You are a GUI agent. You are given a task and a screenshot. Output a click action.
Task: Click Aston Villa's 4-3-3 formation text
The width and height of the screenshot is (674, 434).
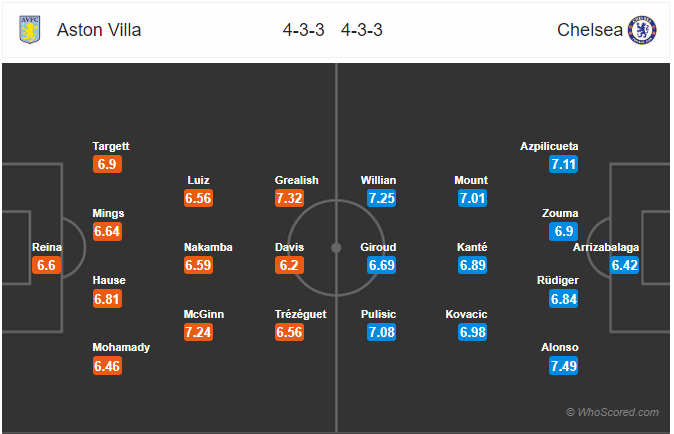pos(303,30)
